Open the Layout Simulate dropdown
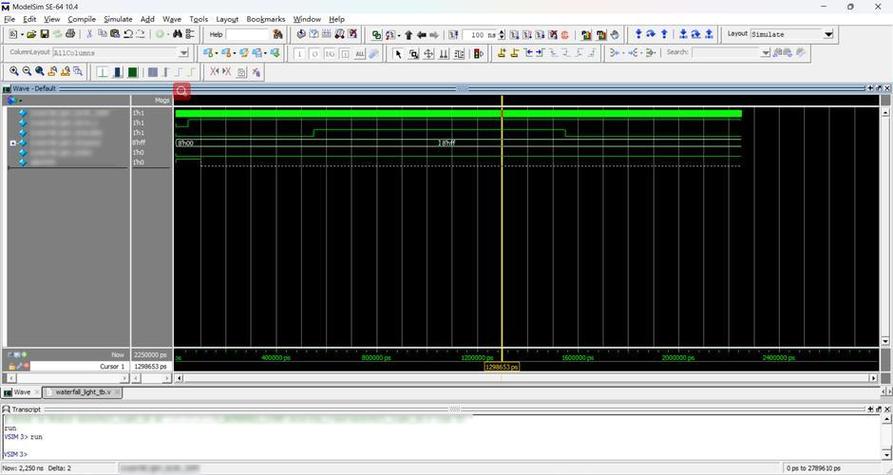Screen dimensions: 893x475 828,34
